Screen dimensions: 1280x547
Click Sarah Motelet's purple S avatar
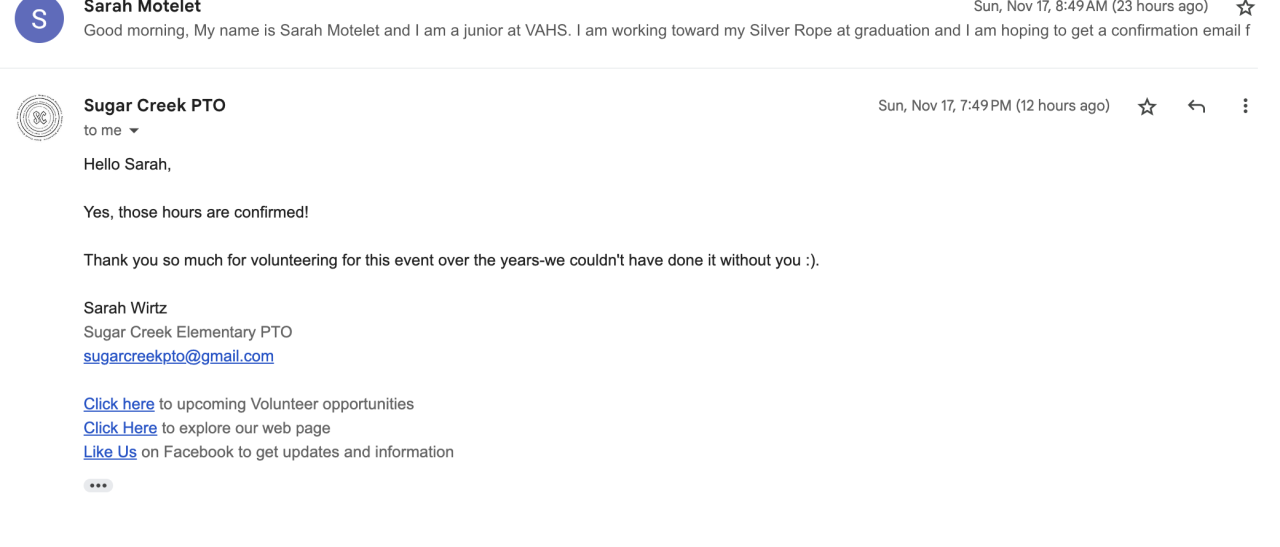[40, 20]
